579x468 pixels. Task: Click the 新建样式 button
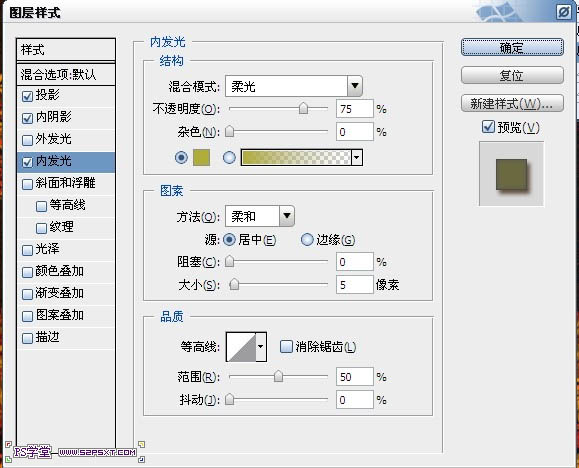[512, 103]
